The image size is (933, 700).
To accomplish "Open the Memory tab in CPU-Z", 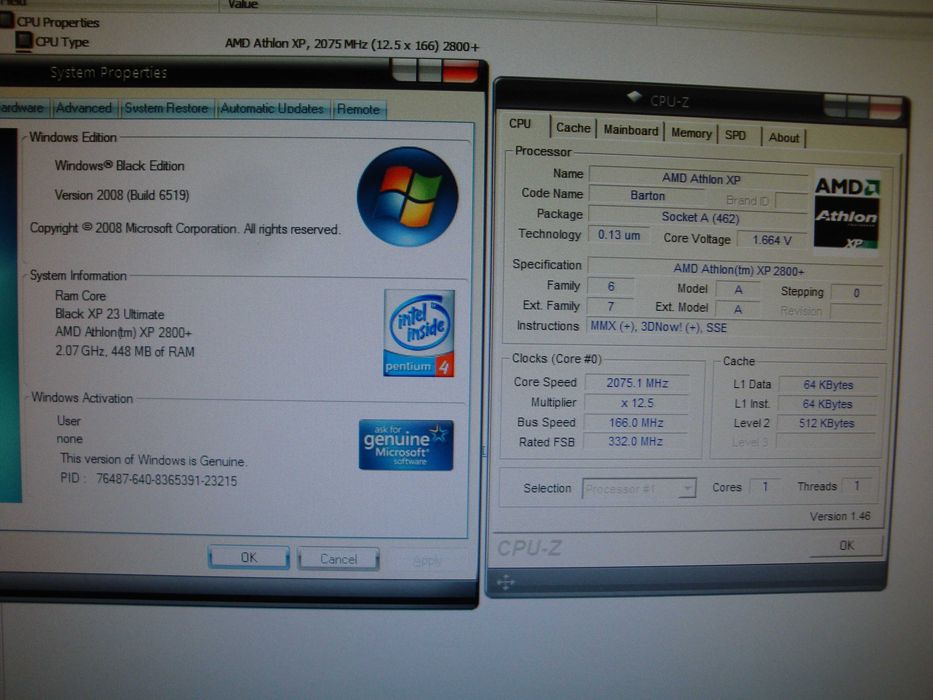I will point(691,133).
